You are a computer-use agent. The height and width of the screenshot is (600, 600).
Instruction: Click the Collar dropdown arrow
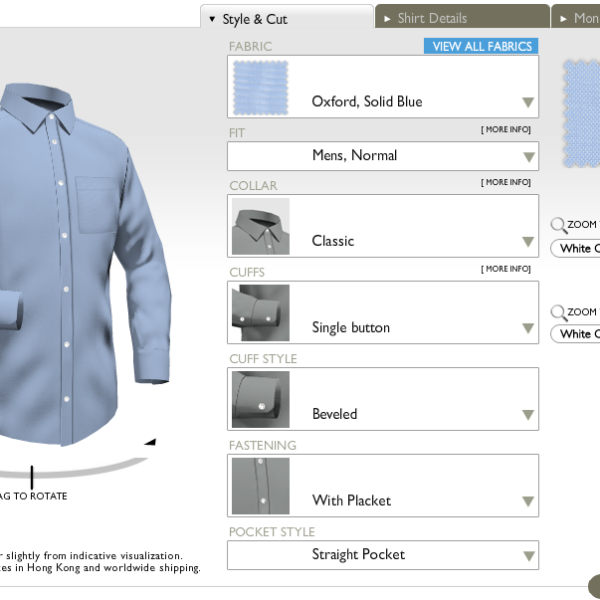(x=528, y=241)
